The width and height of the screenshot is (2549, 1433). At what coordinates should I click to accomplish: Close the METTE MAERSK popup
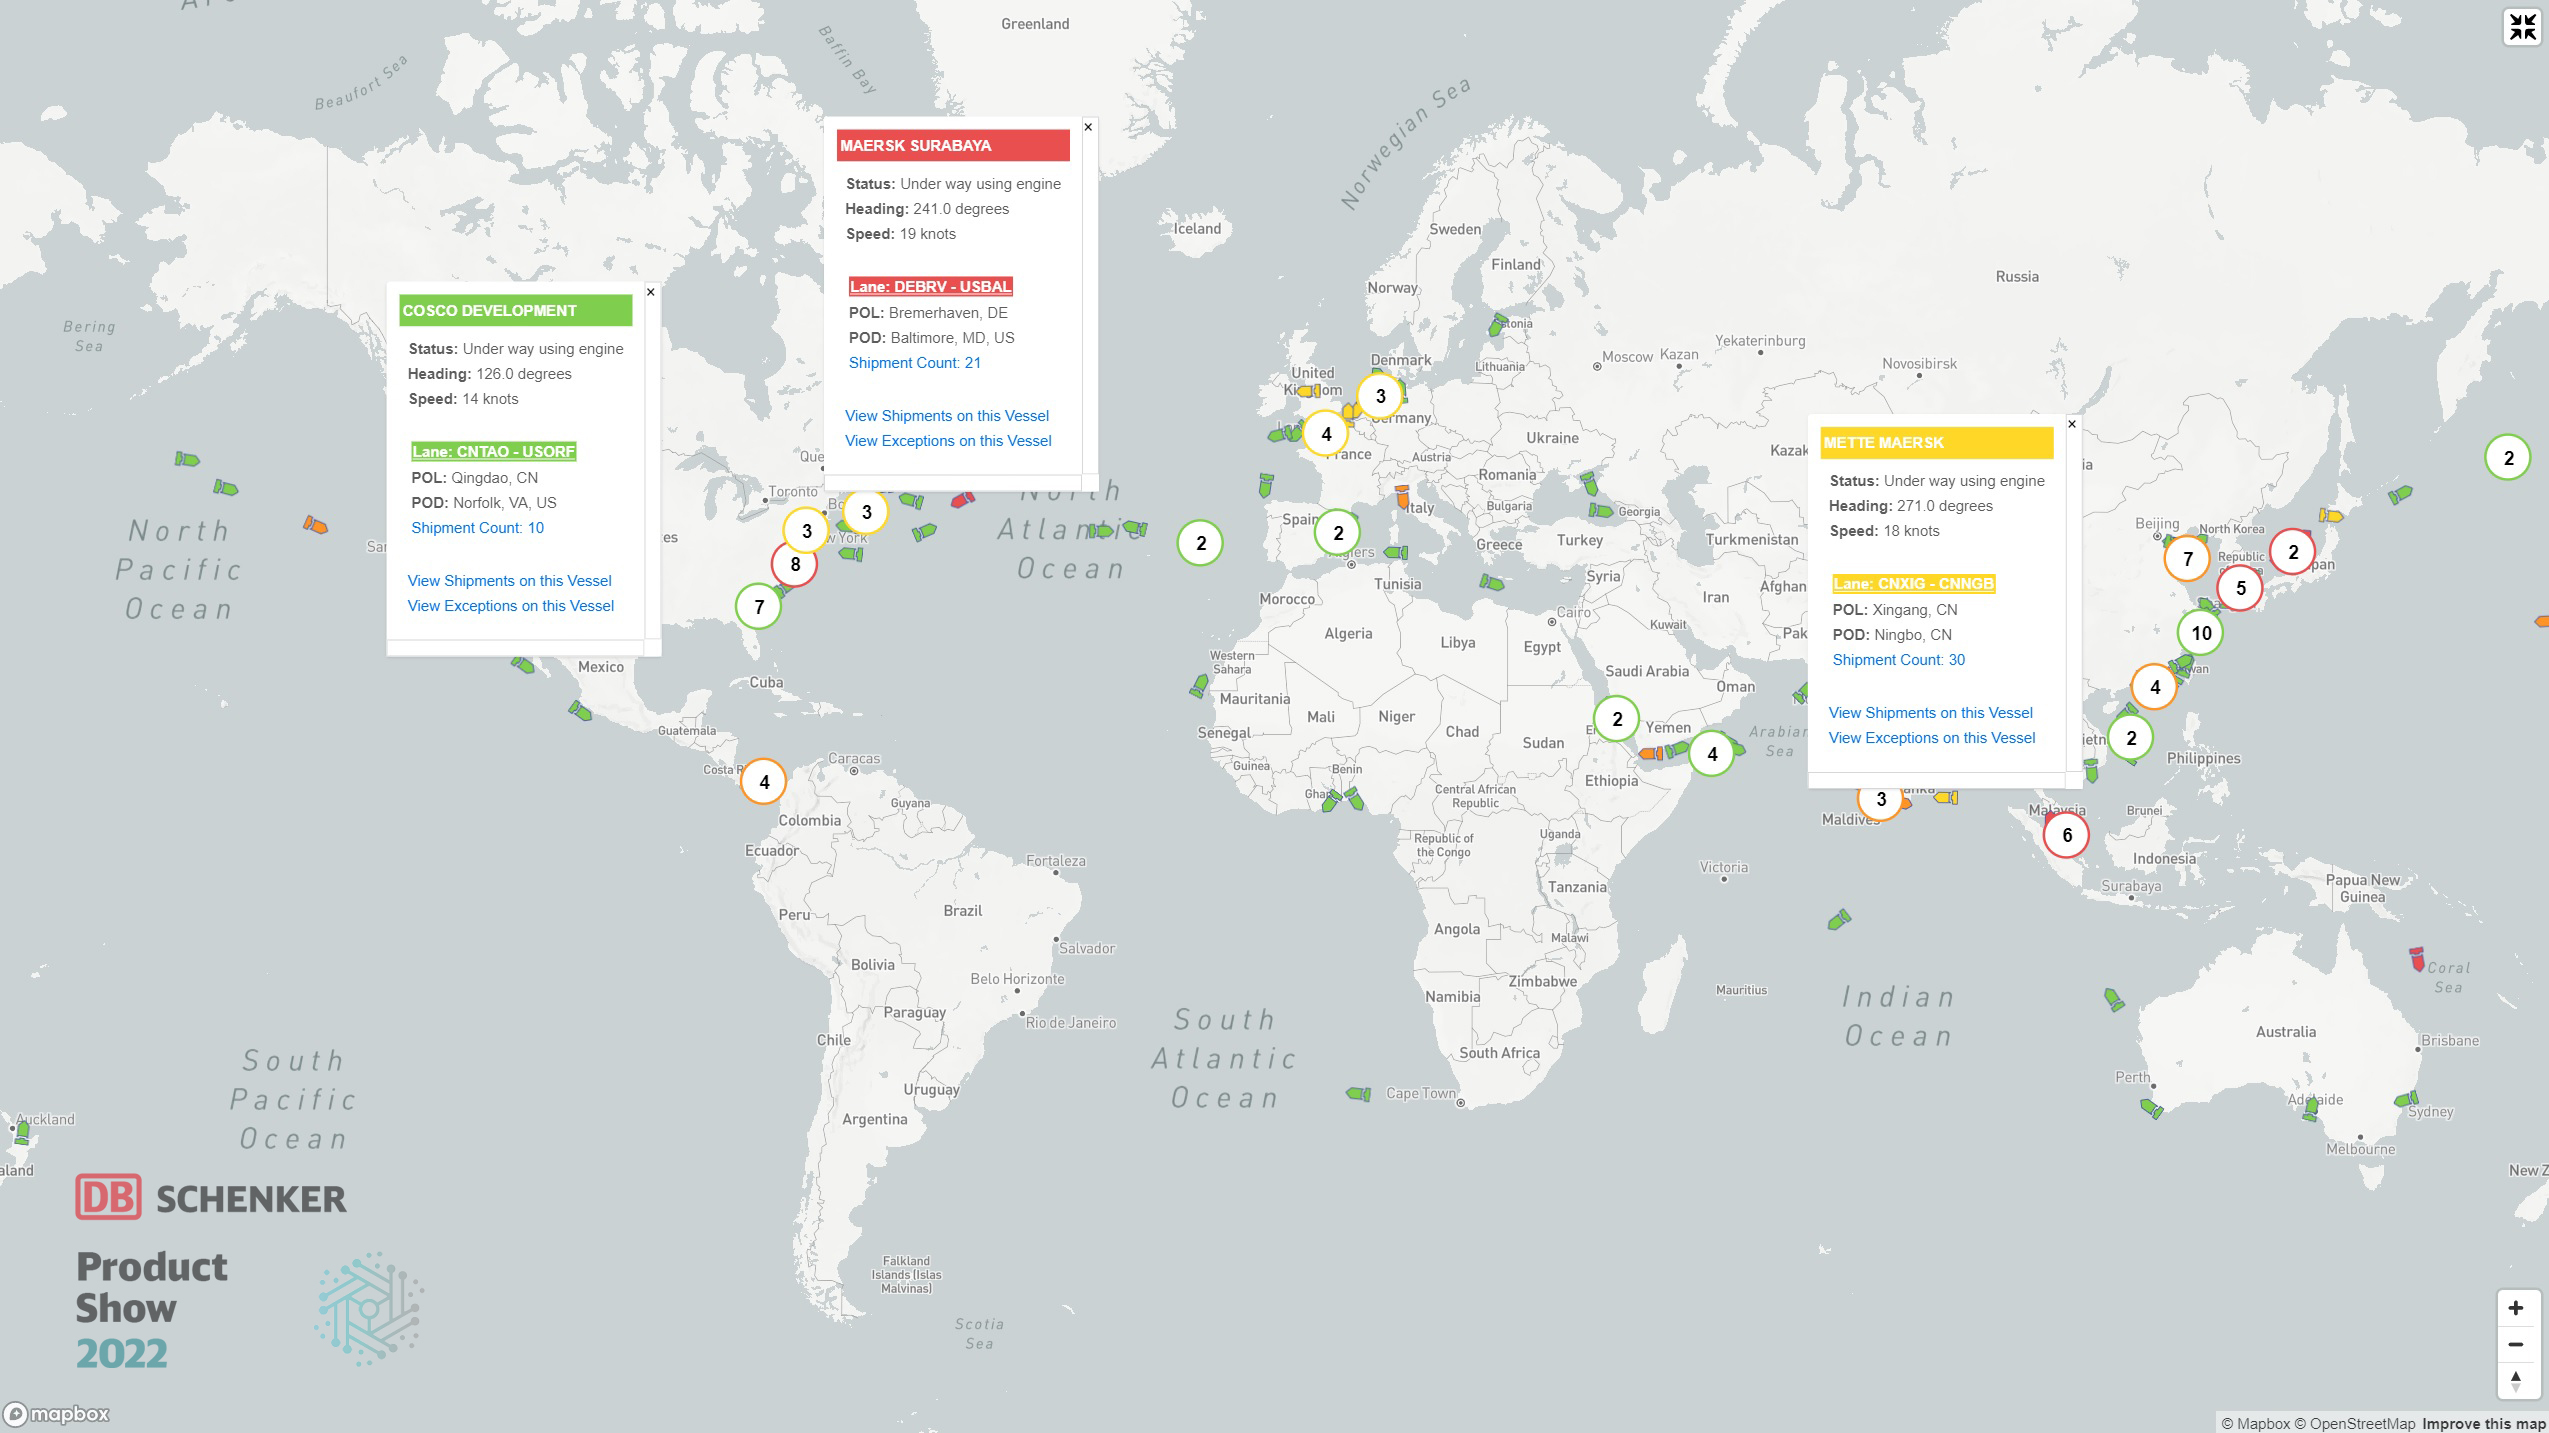[x=2072, y=424]
